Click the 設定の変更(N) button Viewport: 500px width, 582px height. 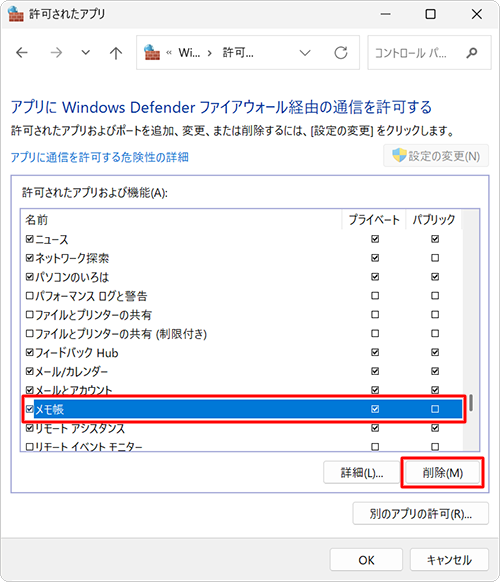coord(436,156)
